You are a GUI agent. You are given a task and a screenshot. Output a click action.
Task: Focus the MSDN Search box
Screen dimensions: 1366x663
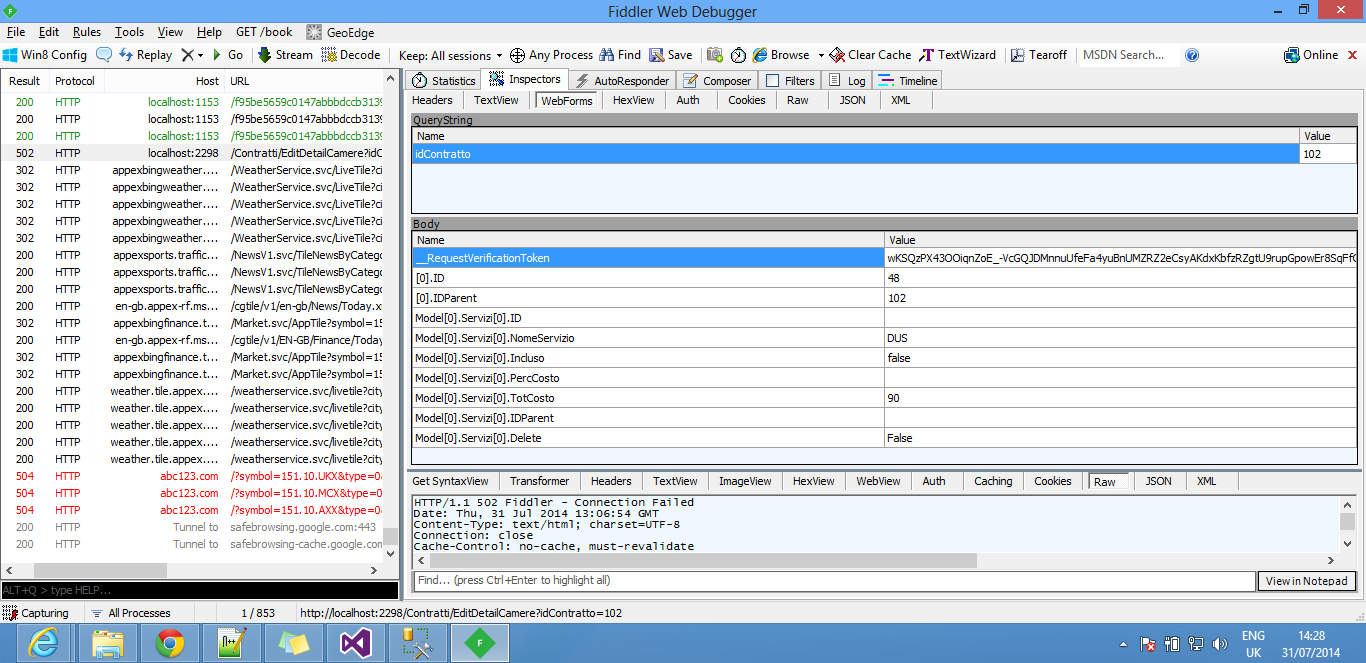pos(1127,55)
